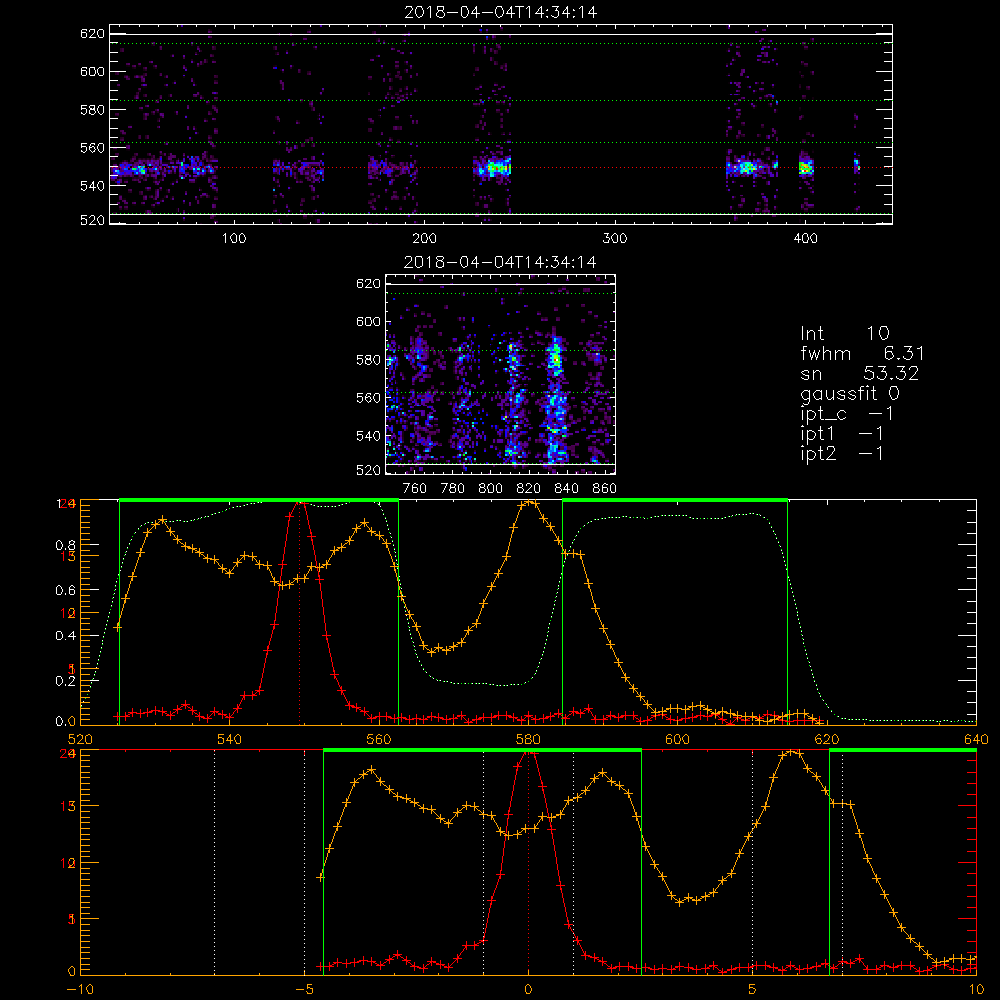Click orange curve peak near 6 in bottom plot
The width and height of the screenshot is (1000, 1000).
pos(791,753)
